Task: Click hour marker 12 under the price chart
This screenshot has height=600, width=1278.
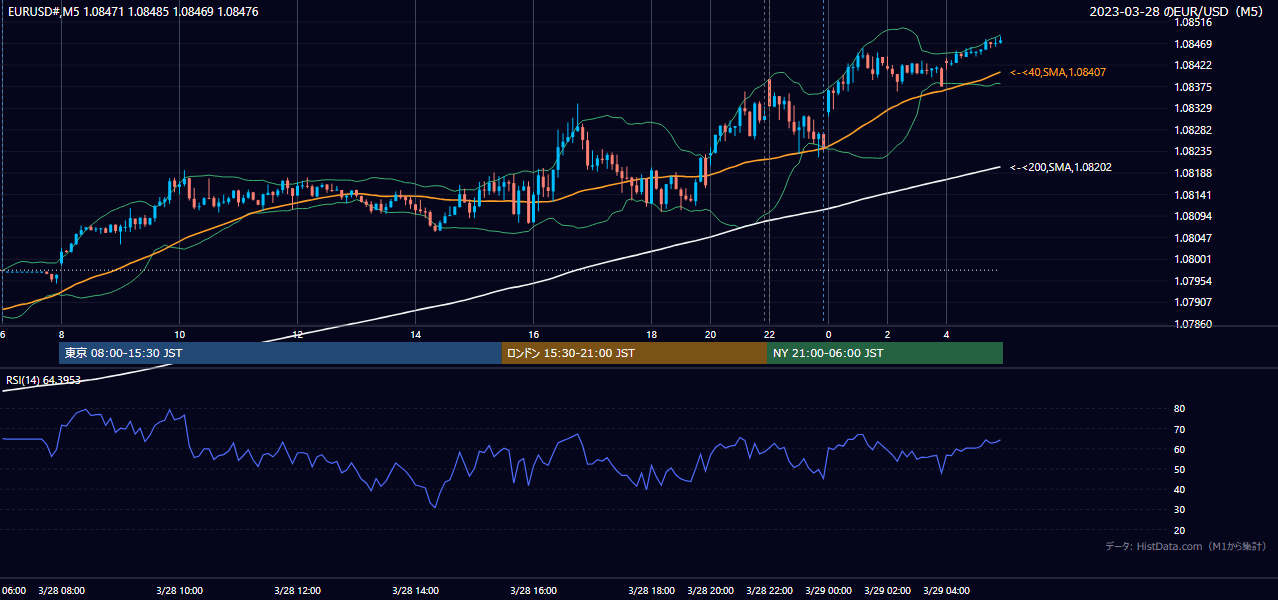Action: pos(298,334)
